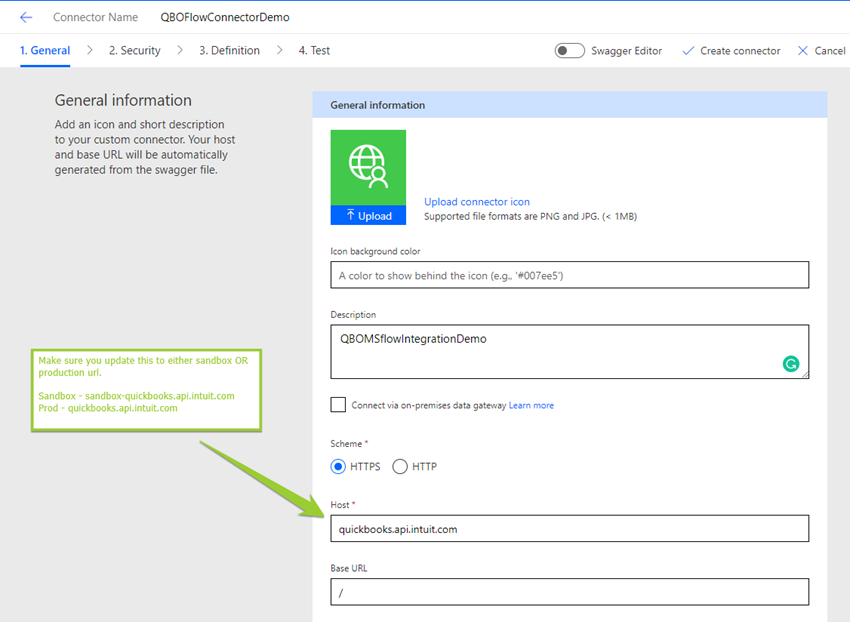The width and height of the screenshot is (850, 622).
Task: Switch to the 2. Security tab
Action: point(134,51)
